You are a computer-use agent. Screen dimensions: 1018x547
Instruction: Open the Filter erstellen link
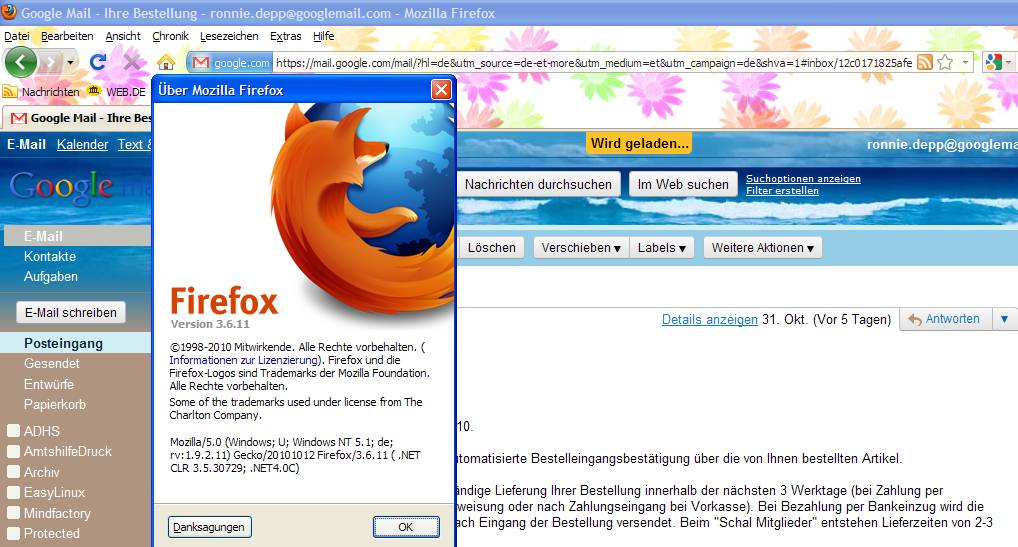pos(782,191)
